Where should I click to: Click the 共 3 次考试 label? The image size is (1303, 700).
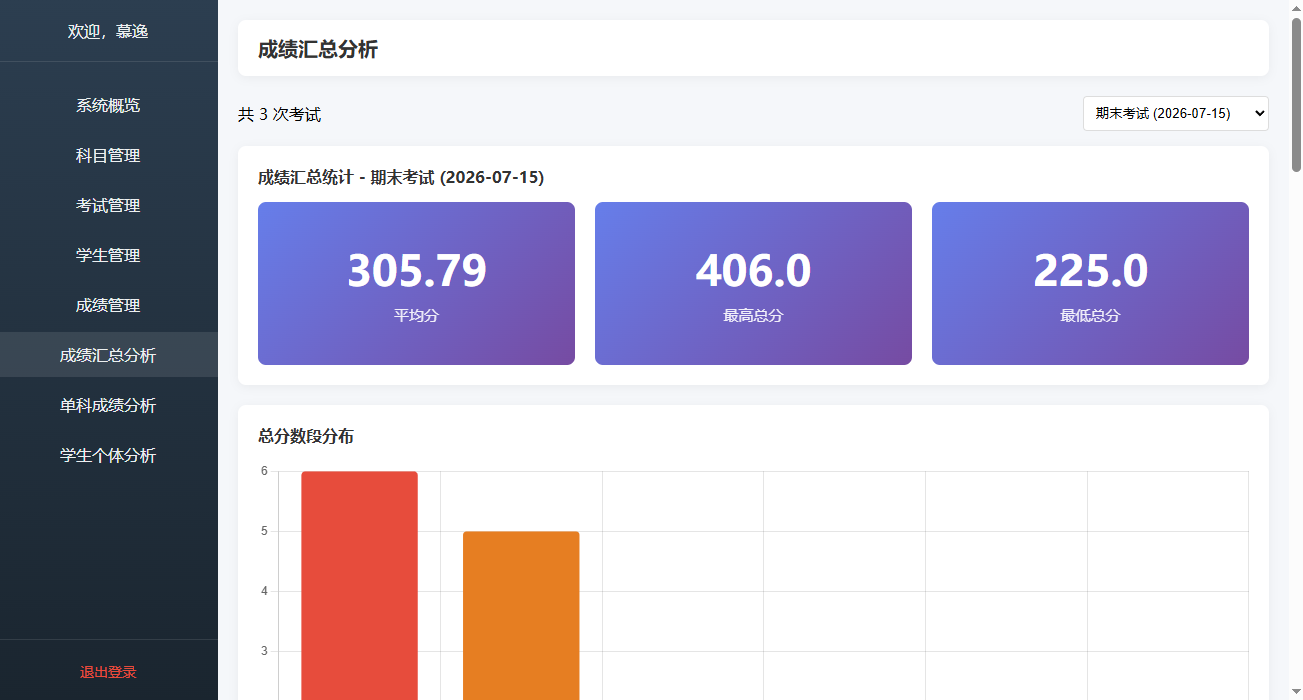click(x=280, y=115)
